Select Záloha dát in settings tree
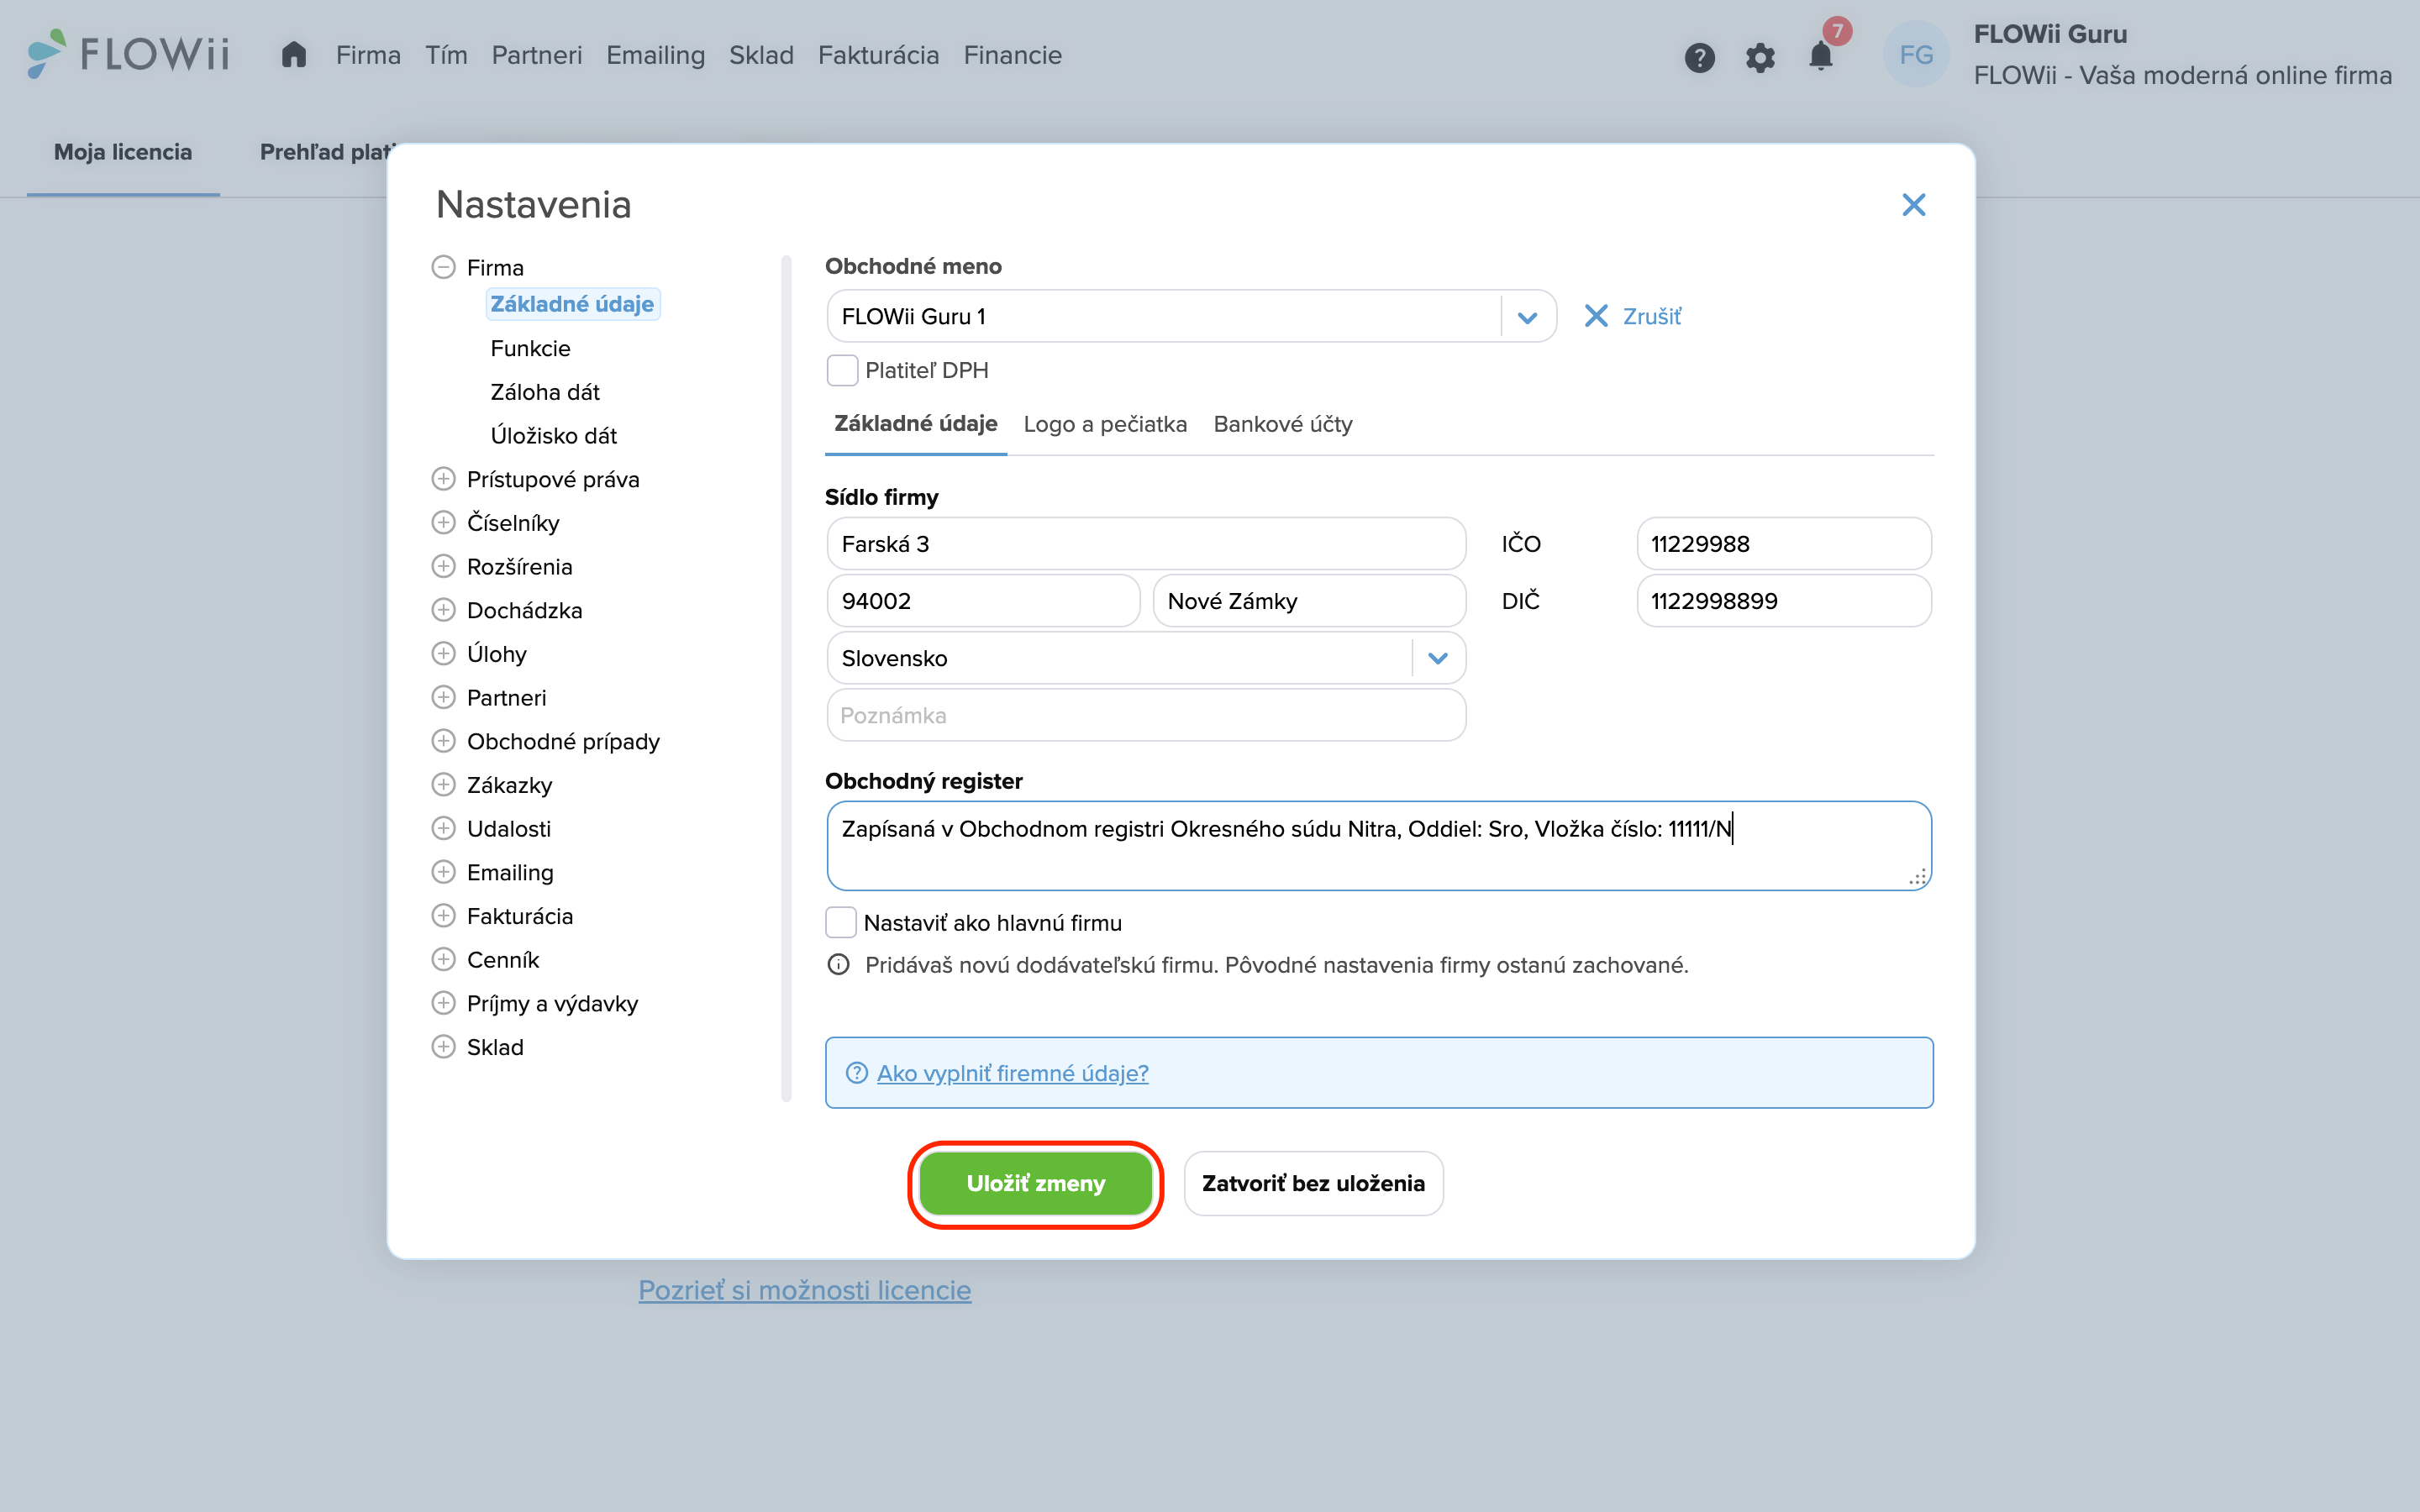 tap(545, 392)
